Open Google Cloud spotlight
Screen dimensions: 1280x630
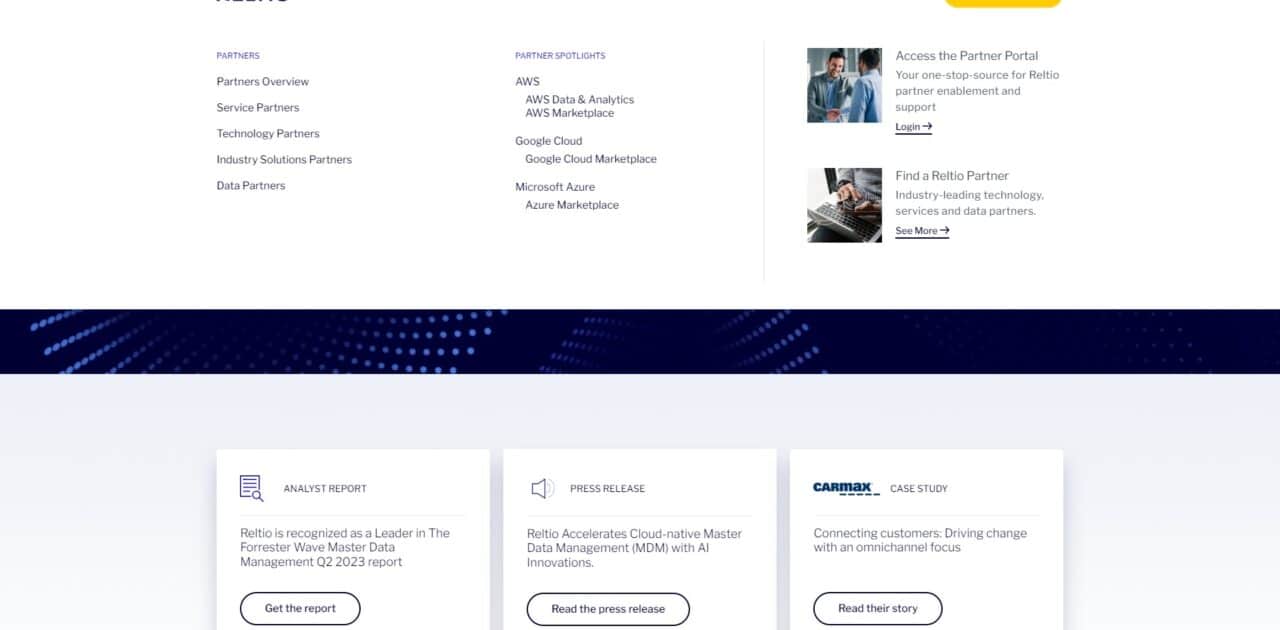click(548, 141)
